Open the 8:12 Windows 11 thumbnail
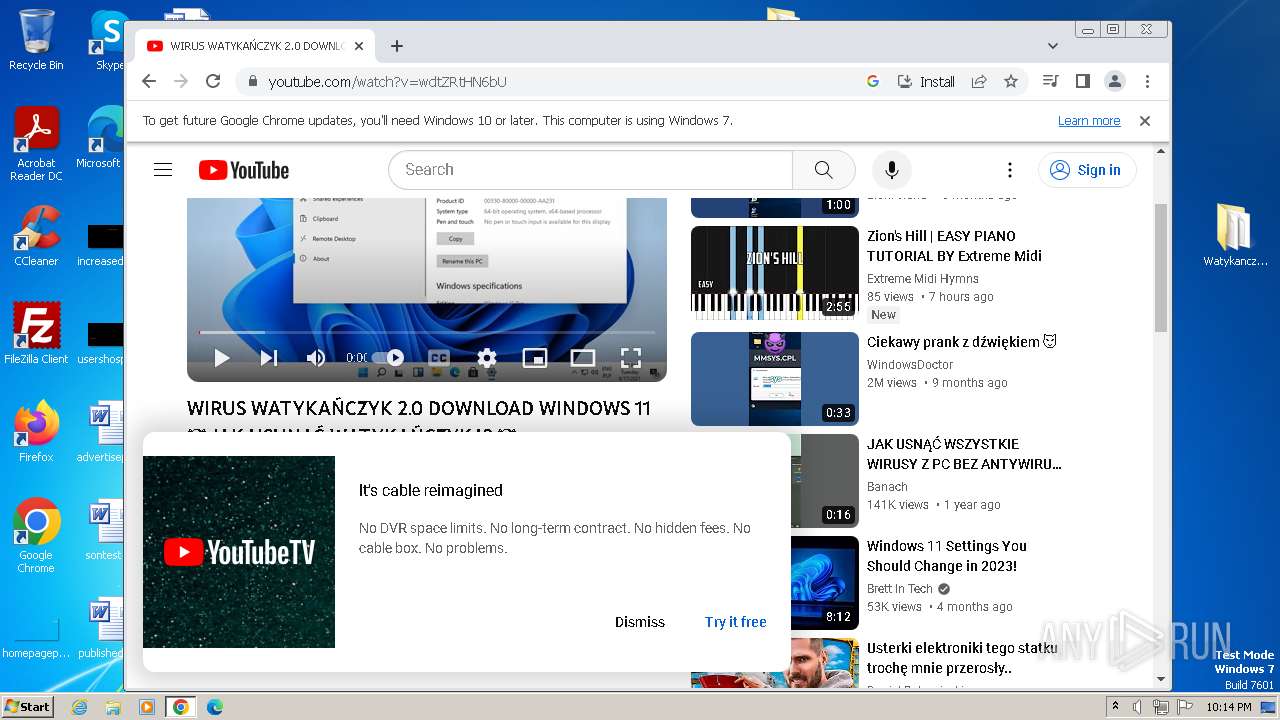The height and width of the screenshot is (720, 1280). (x=824, y=583)
